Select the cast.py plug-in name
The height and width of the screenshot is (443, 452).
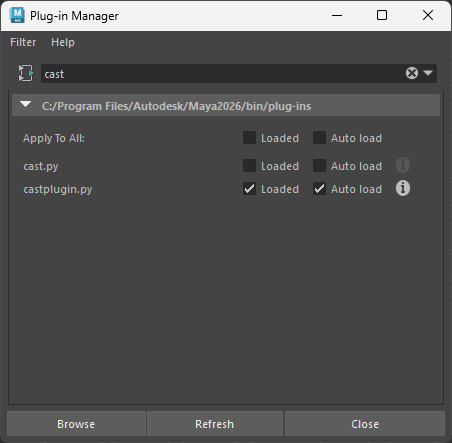click(41, 166)
